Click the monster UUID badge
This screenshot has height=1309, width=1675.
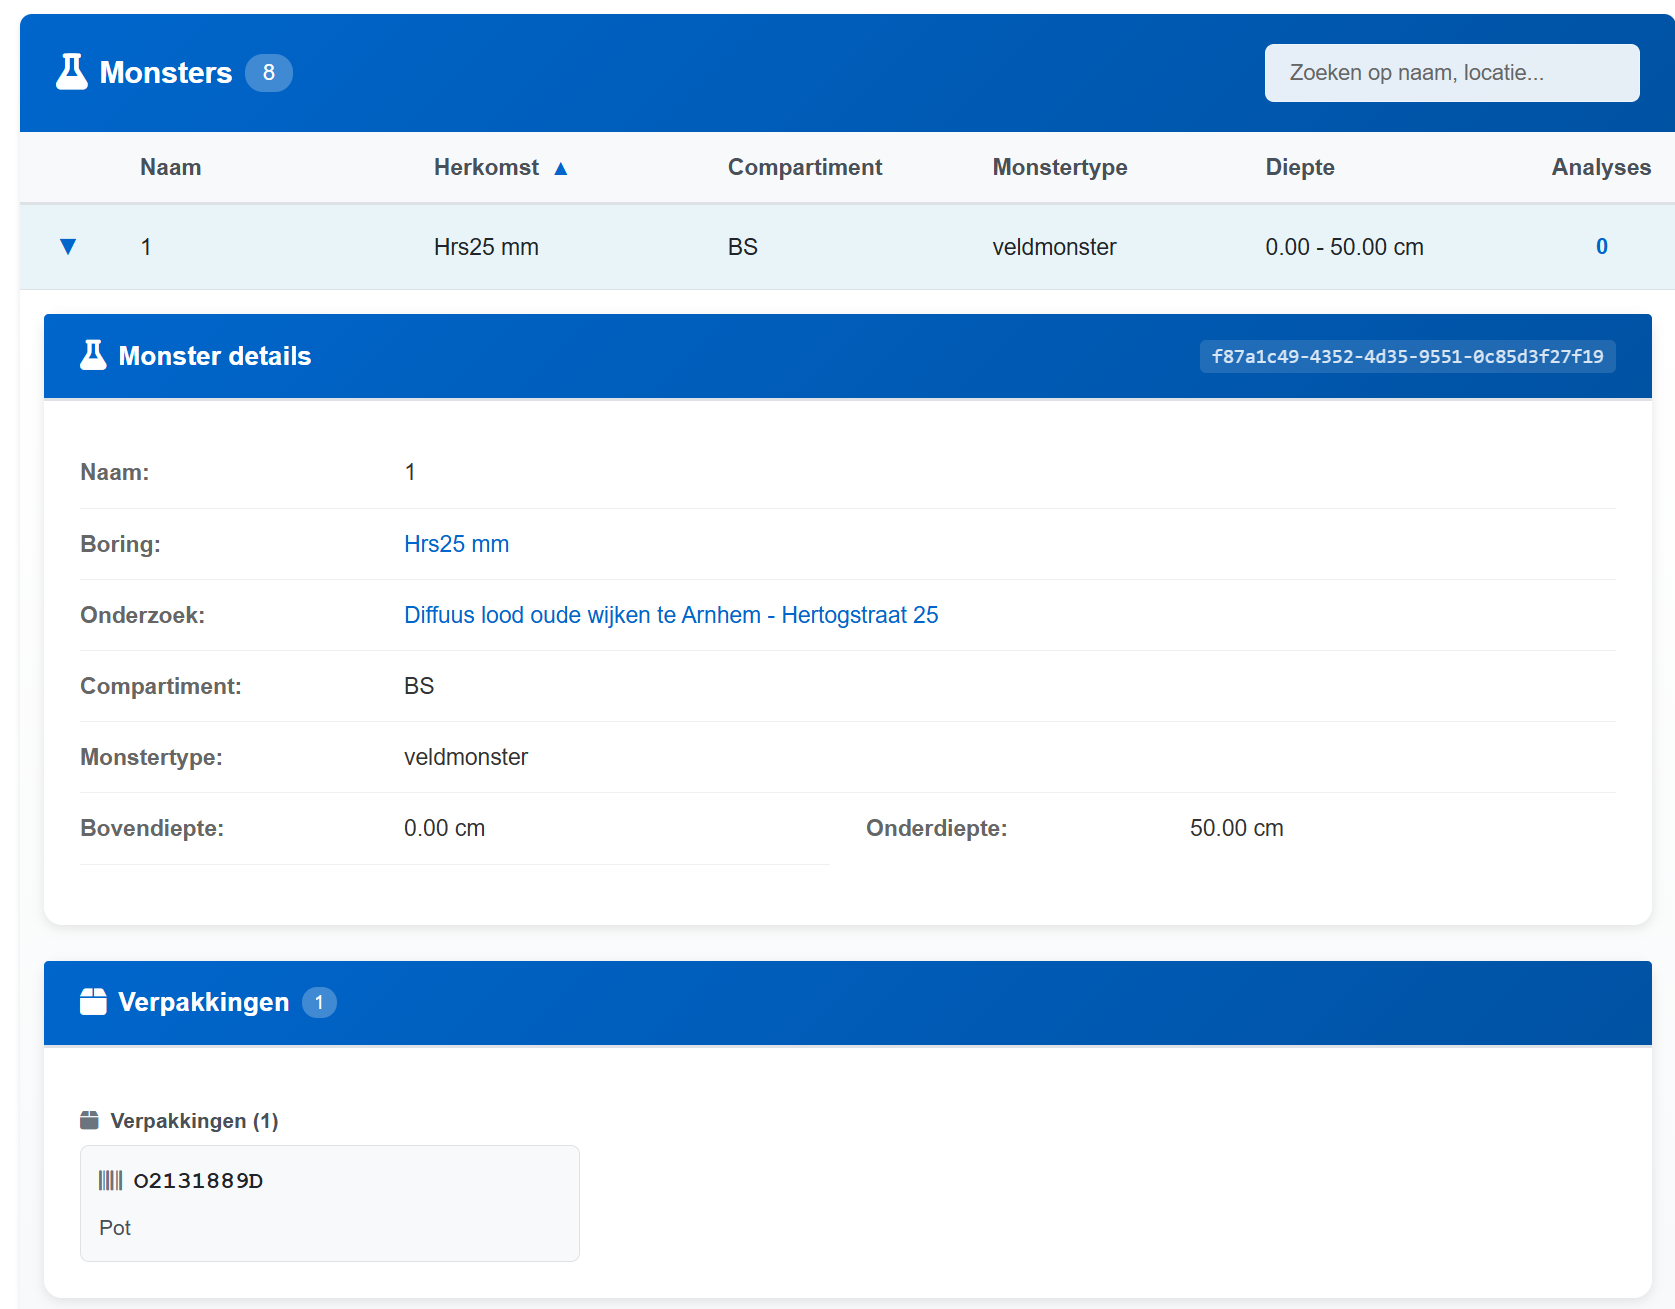(x=1407, y=356)
